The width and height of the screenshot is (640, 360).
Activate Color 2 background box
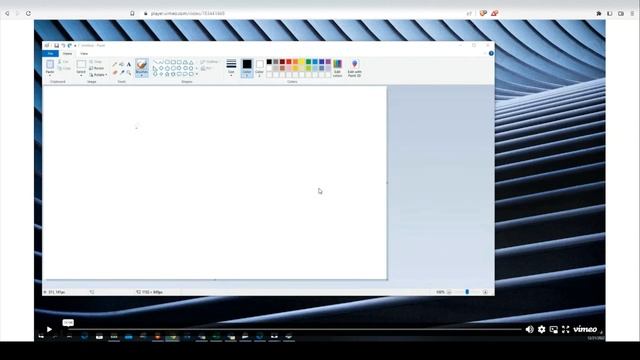tap(259, 68)
